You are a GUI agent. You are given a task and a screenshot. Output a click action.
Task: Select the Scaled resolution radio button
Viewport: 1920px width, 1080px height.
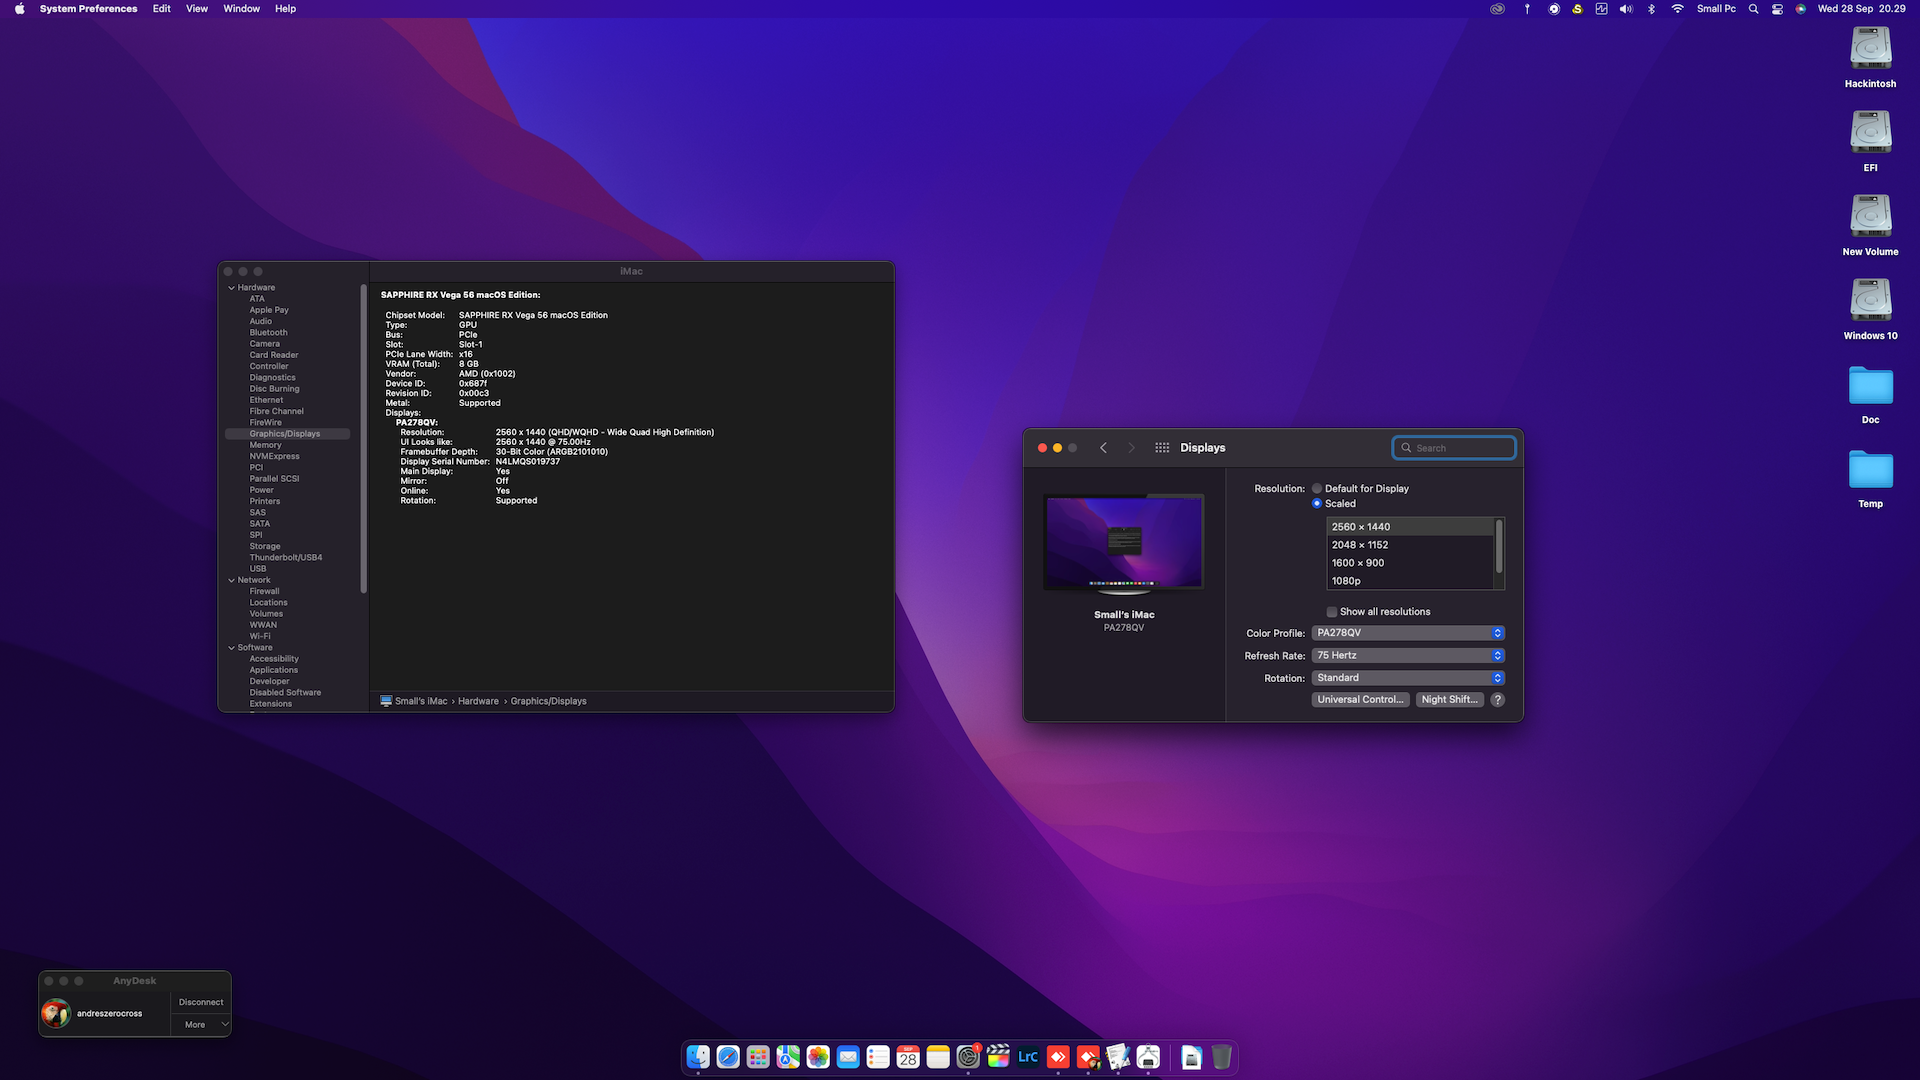[x=1317, y=504]
